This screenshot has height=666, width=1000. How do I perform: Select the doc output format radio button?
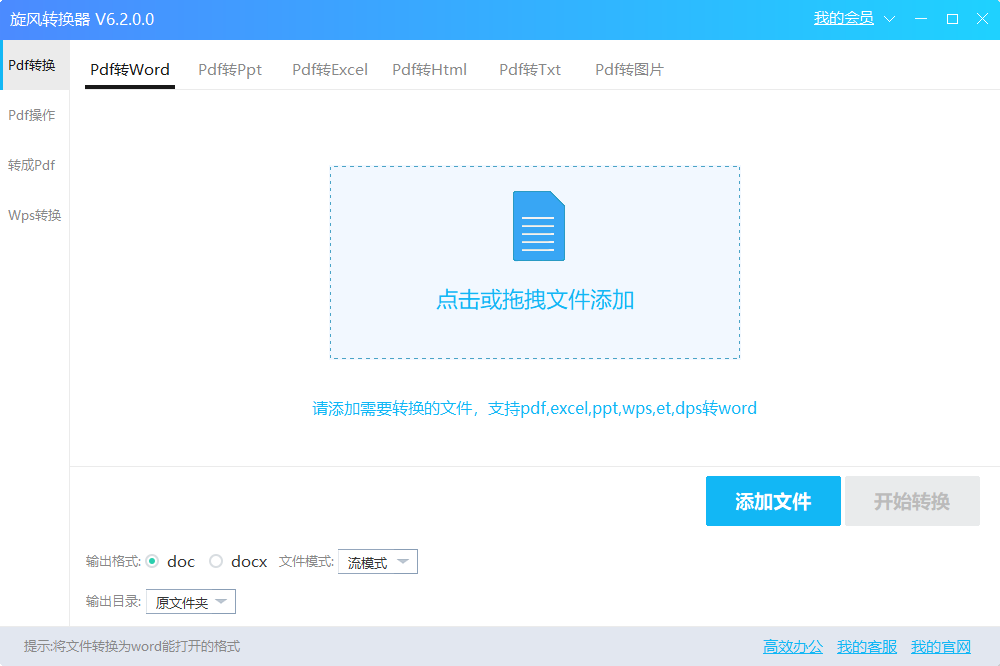pos(153,562)
